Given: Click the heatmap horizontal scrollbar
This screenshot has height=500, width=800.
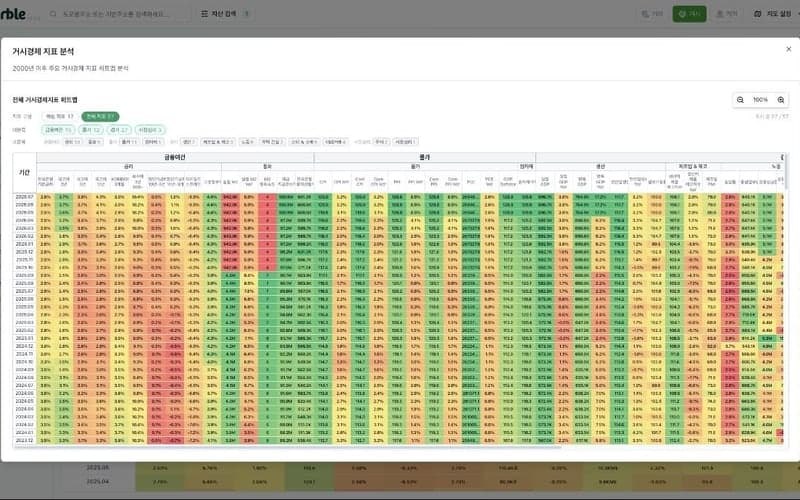Looking at the screenshot, I should [x=287, y=447].
